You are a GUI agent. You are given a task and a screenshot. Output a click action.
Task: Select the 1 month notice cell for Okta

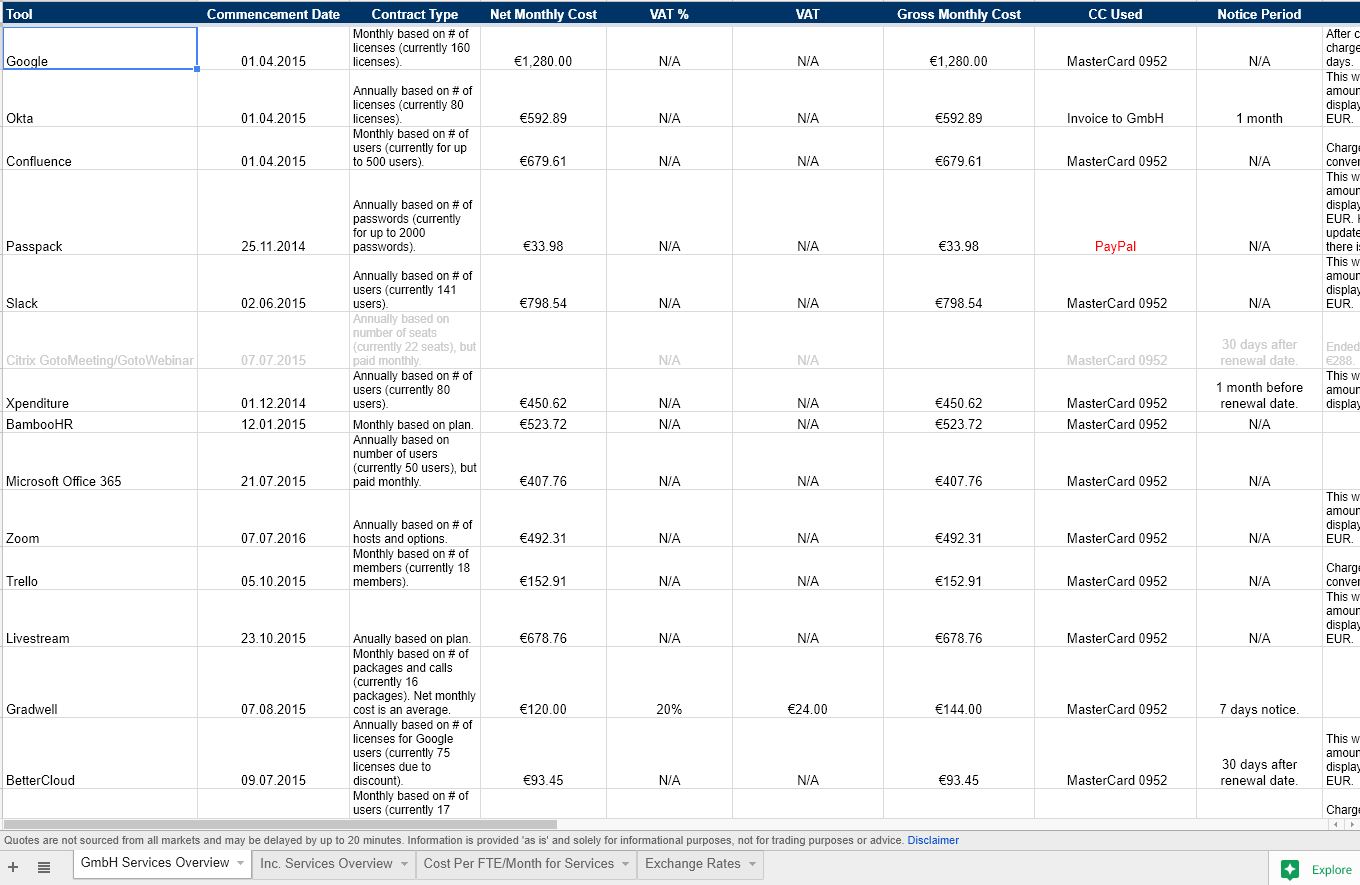tap(1259, 98)
